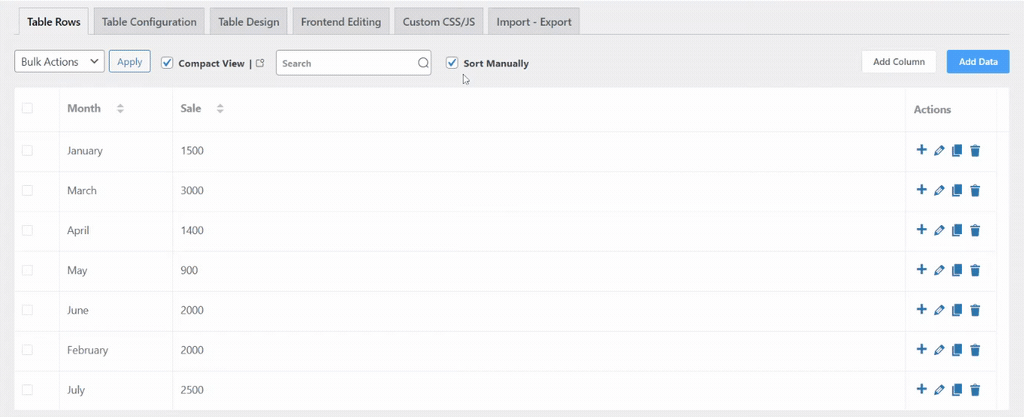Select the February row checkbox
Screen dimensions: 1024x417
coord(27,350)
